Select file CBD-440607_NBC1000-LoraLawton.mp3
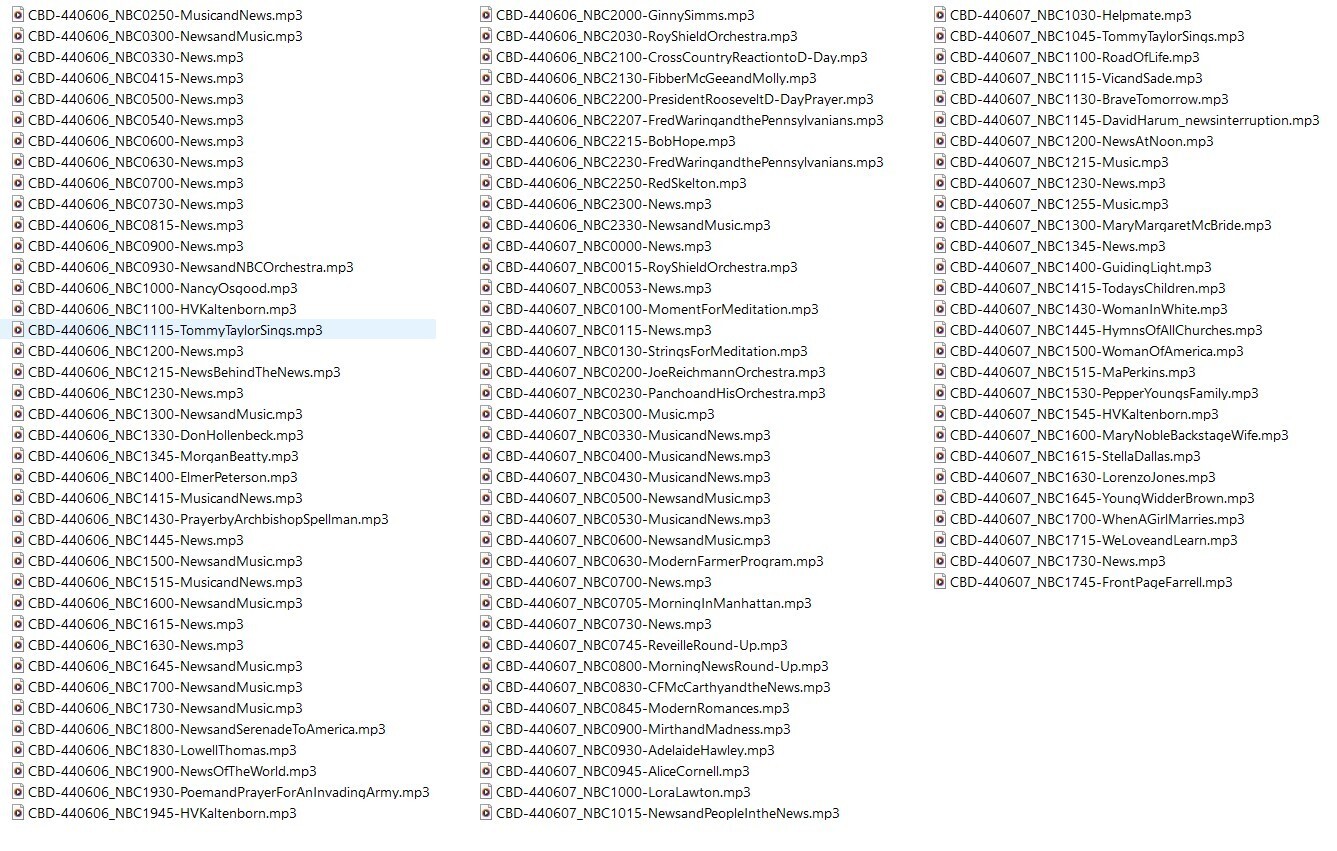This screenshot has width=1337, height=851. point(623,792)
